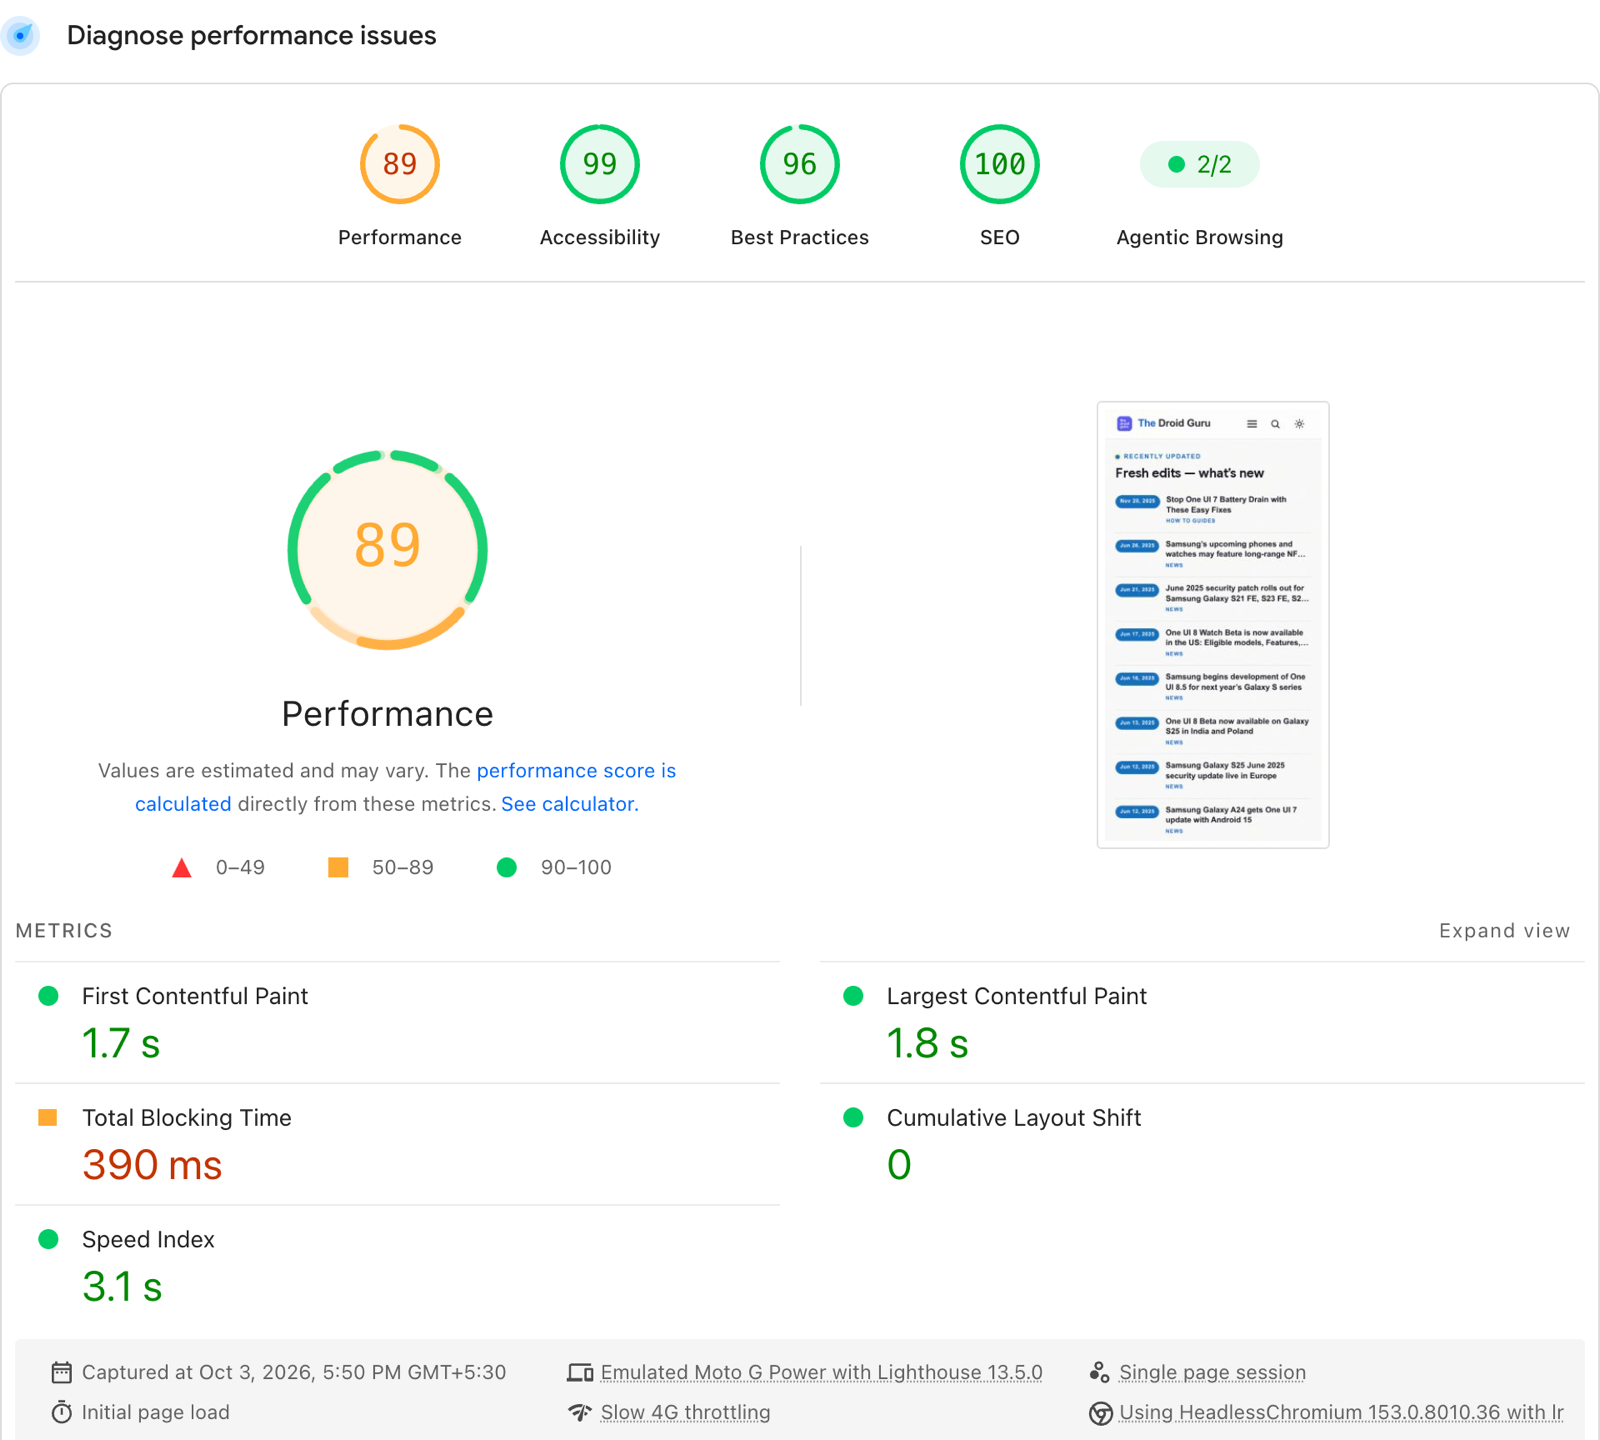Screen dimensions: 1600x1440
Task: Open Emulated Moto G Power with Lighthouse 13.5.0
Action: point(821,1372)
